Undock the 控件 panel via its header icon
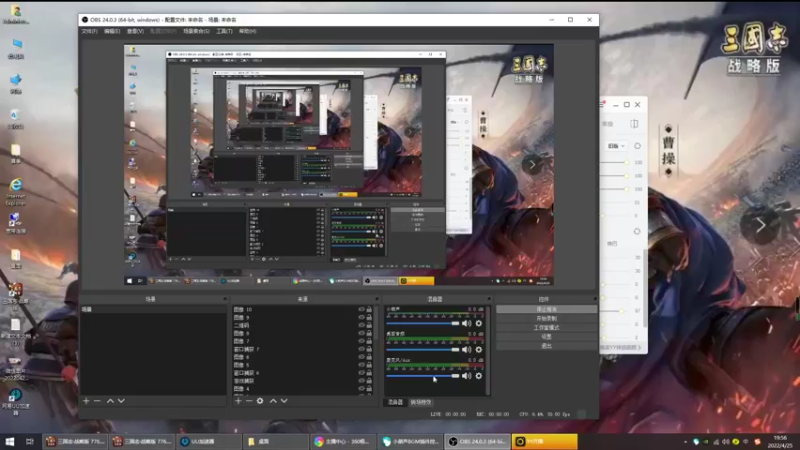 594,299
